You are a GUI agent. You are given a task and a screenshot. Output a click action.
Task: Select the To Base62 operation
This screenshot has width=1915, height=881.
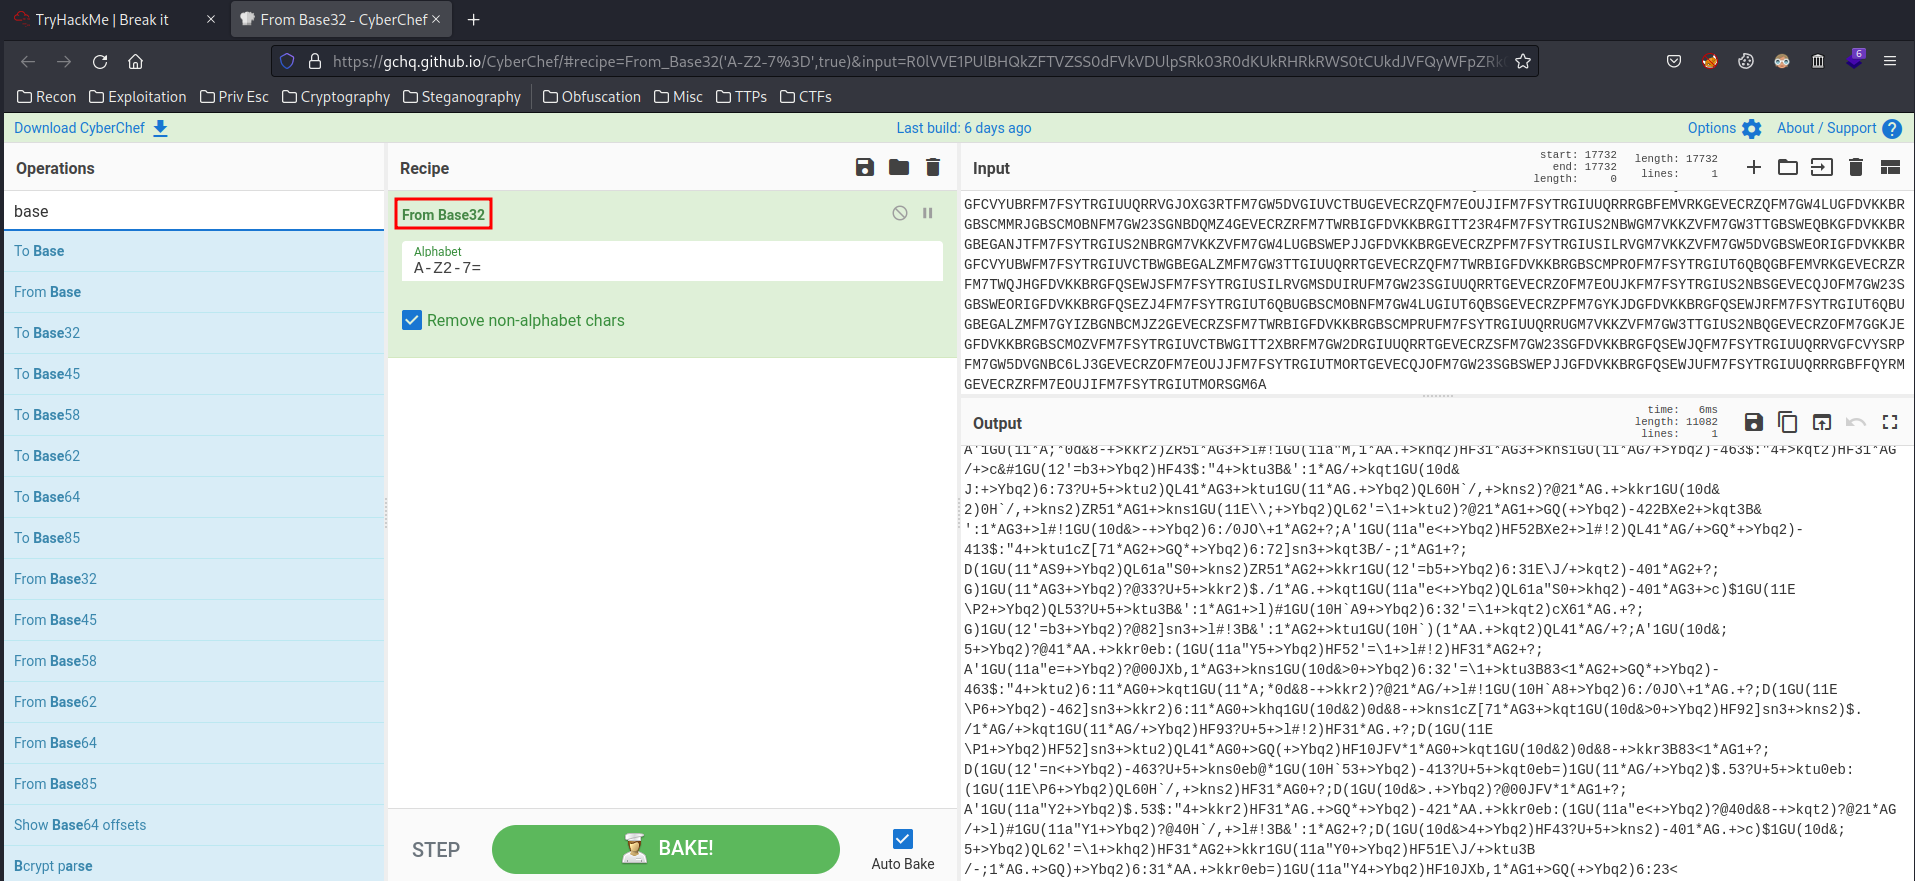click(x=194, y=456)
